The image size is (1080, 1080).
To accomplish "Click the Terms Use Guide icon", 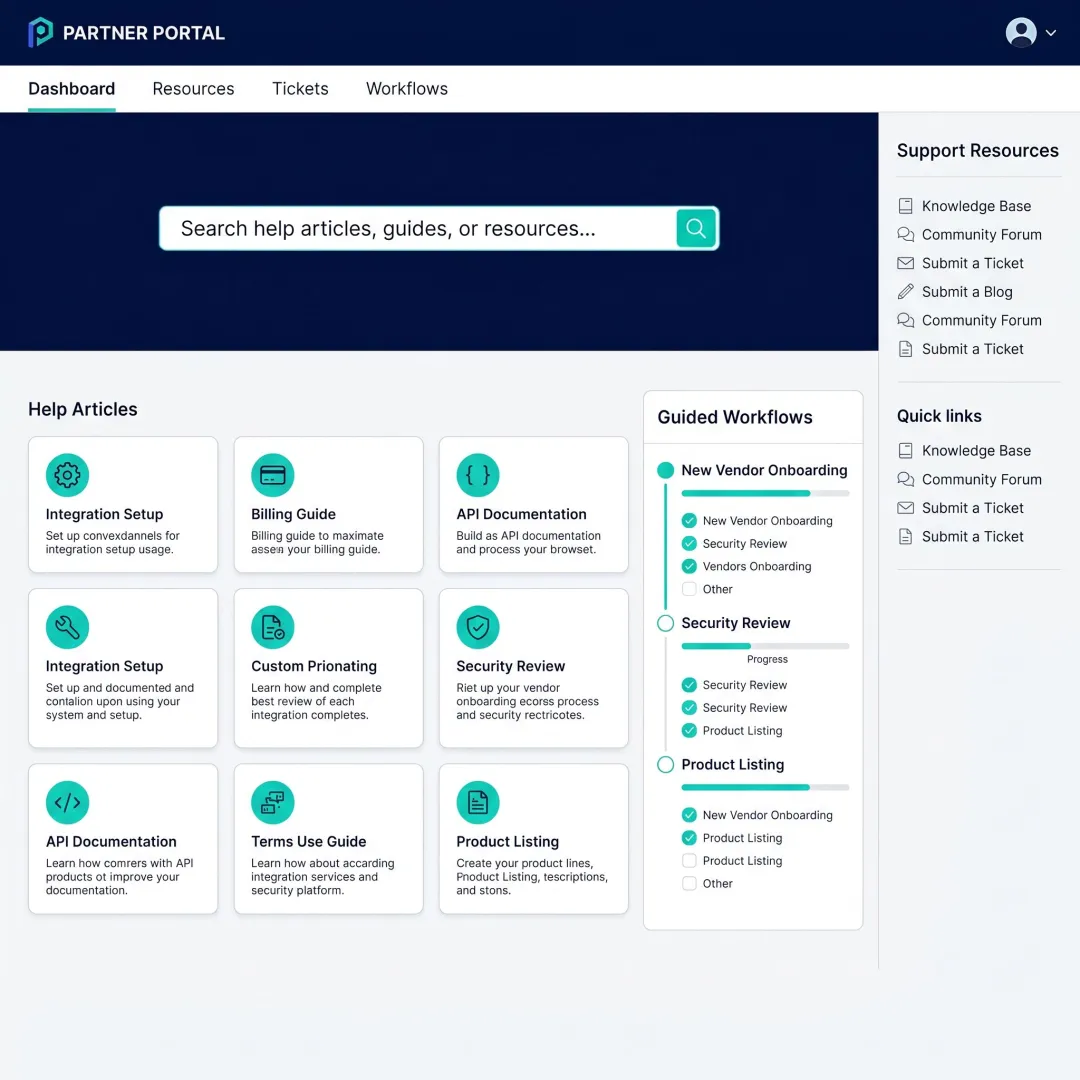I will click(x=272, y=802).
